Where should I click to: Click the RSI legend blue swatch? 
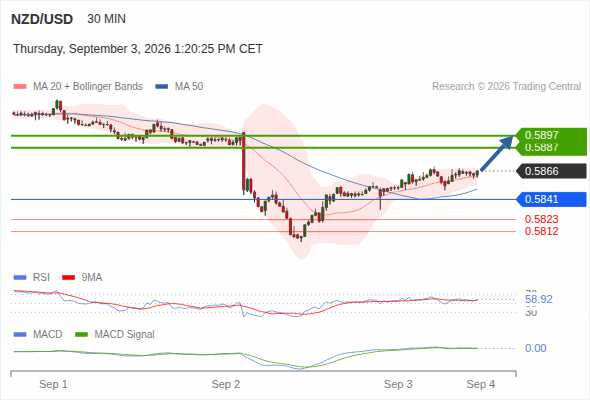20,278
